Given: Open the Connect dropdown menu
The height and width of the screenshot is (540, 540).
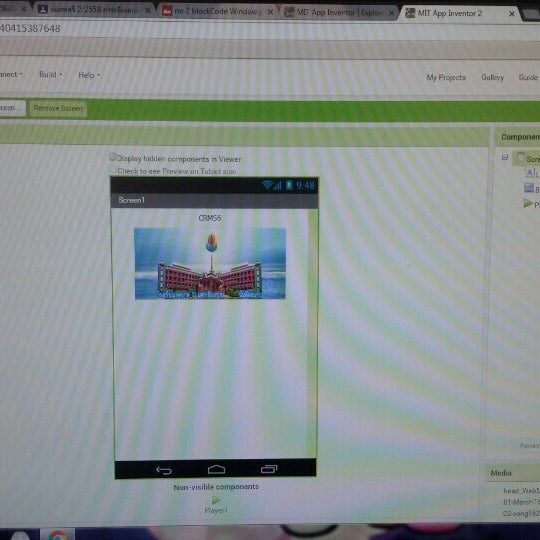Looking at the screenshot, I should (x=11, y=74).
